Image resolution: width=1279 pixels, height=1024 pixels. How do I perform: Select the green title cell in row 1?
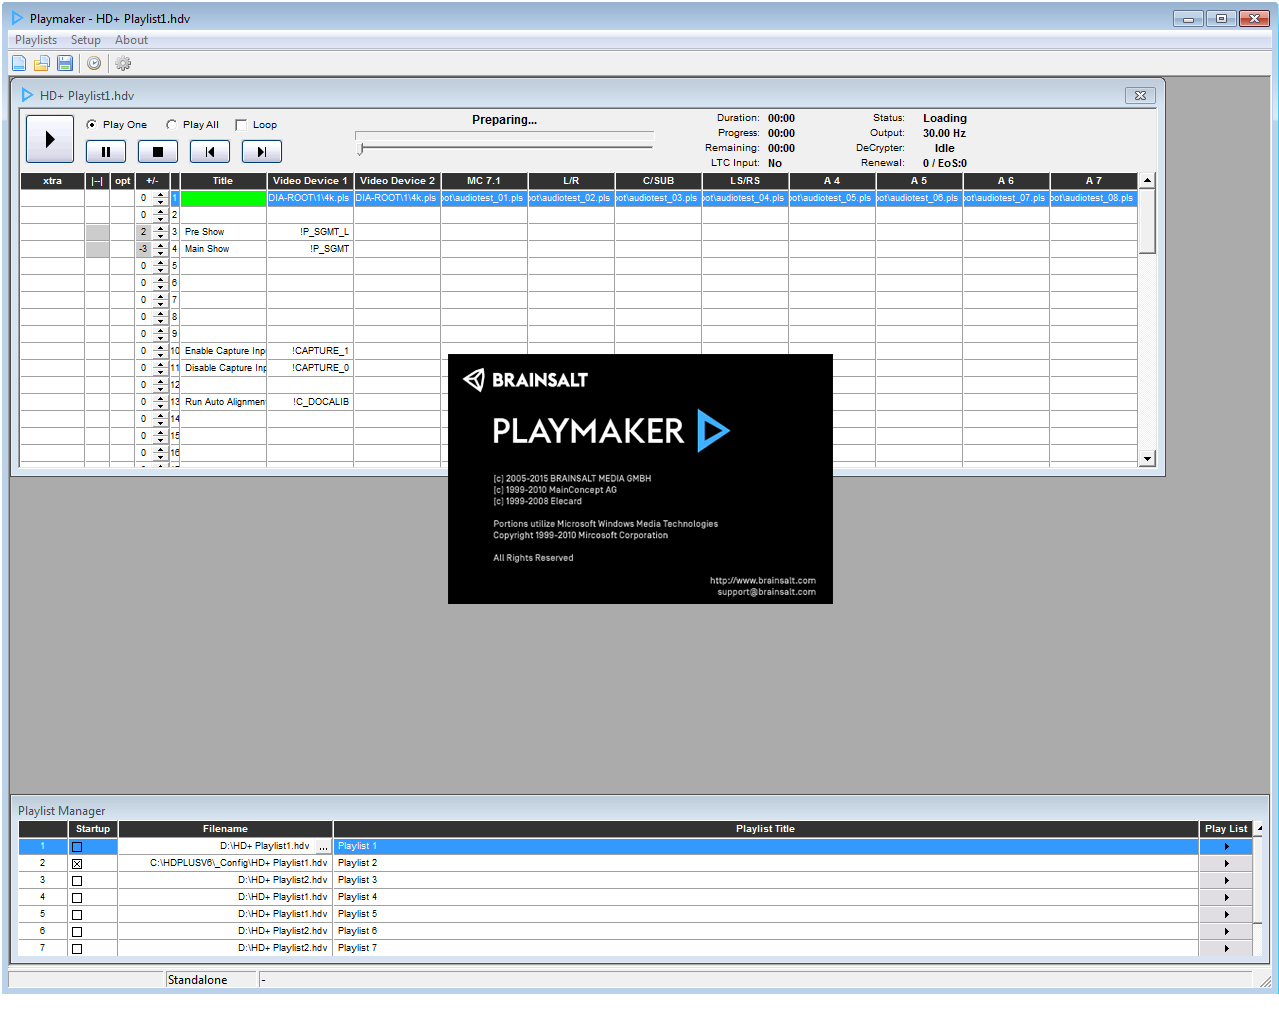(x=223, y=198)
